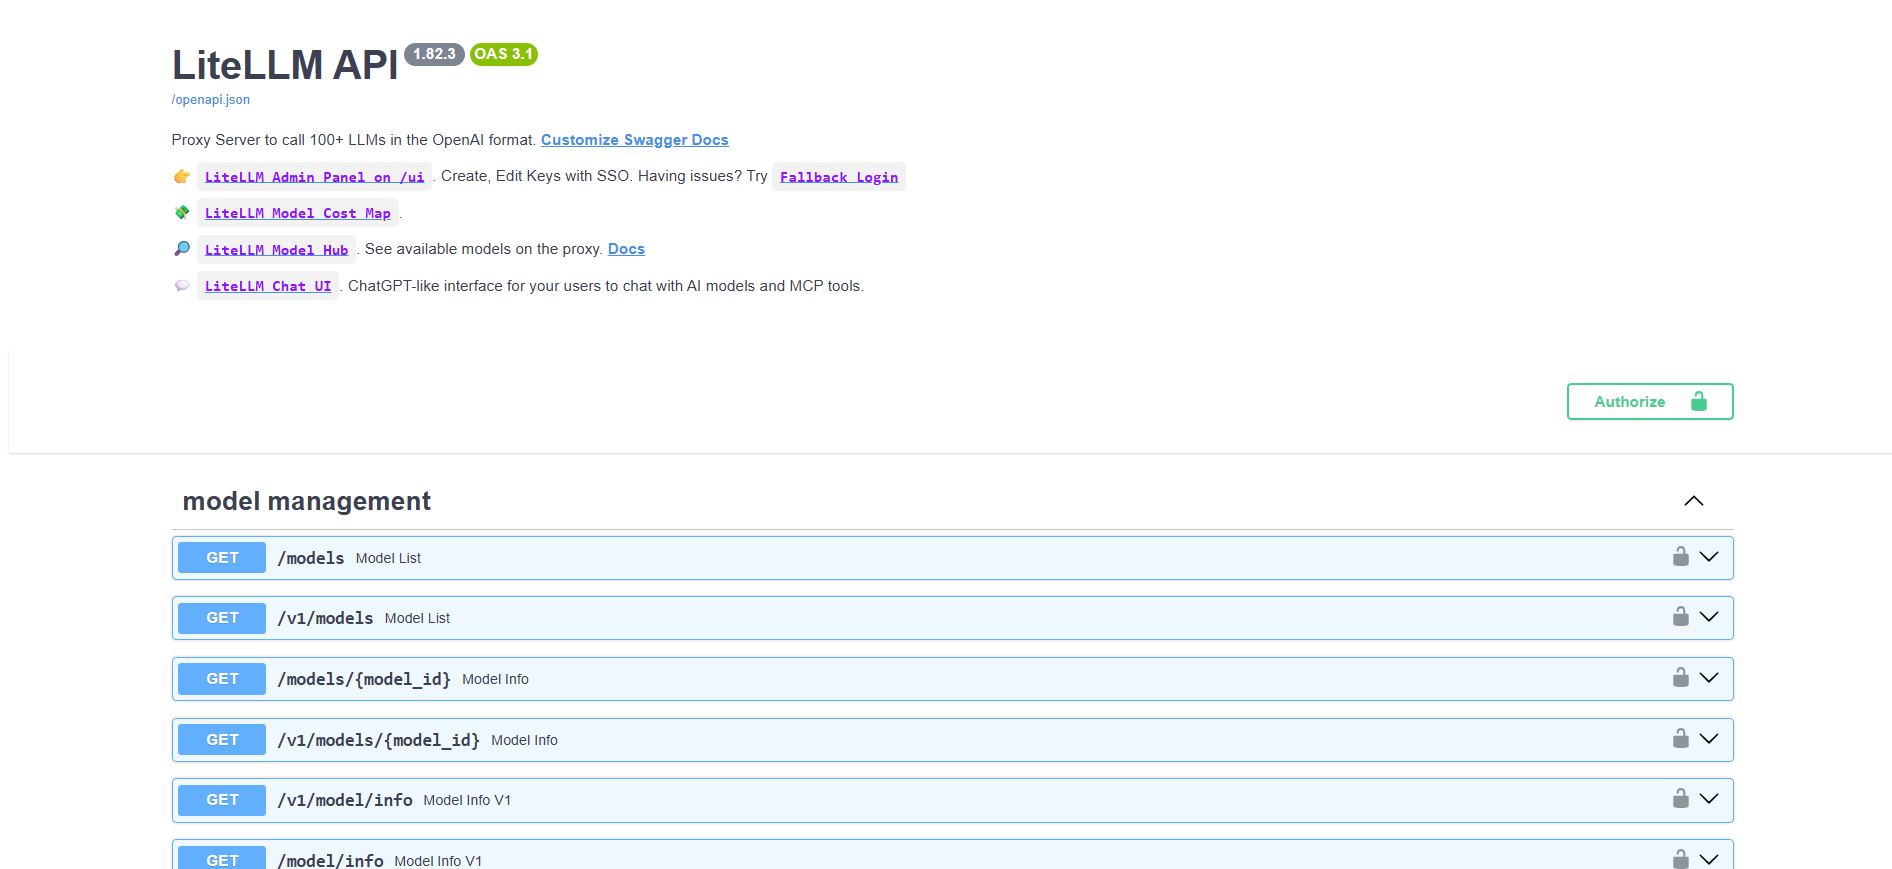Click the speech bubble emoji beside Chat UI
The height and width of the screenshot is (869, 1892).
(182, 285)
